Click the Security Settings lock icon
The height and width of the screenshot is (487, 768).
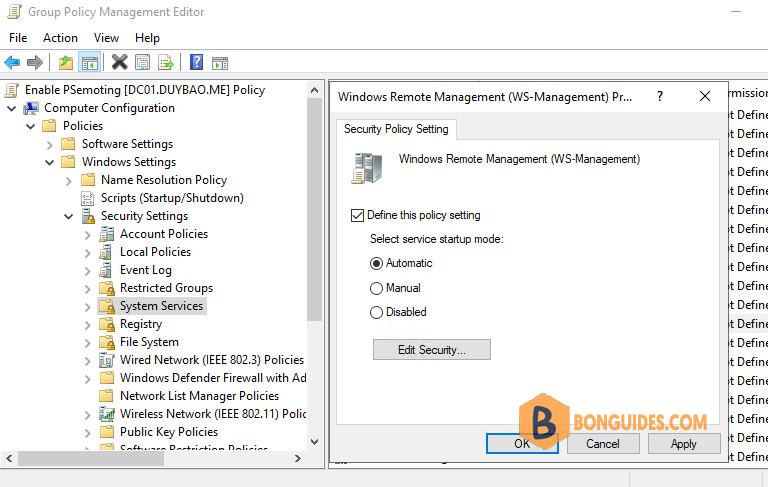click(x=88, y=216)
